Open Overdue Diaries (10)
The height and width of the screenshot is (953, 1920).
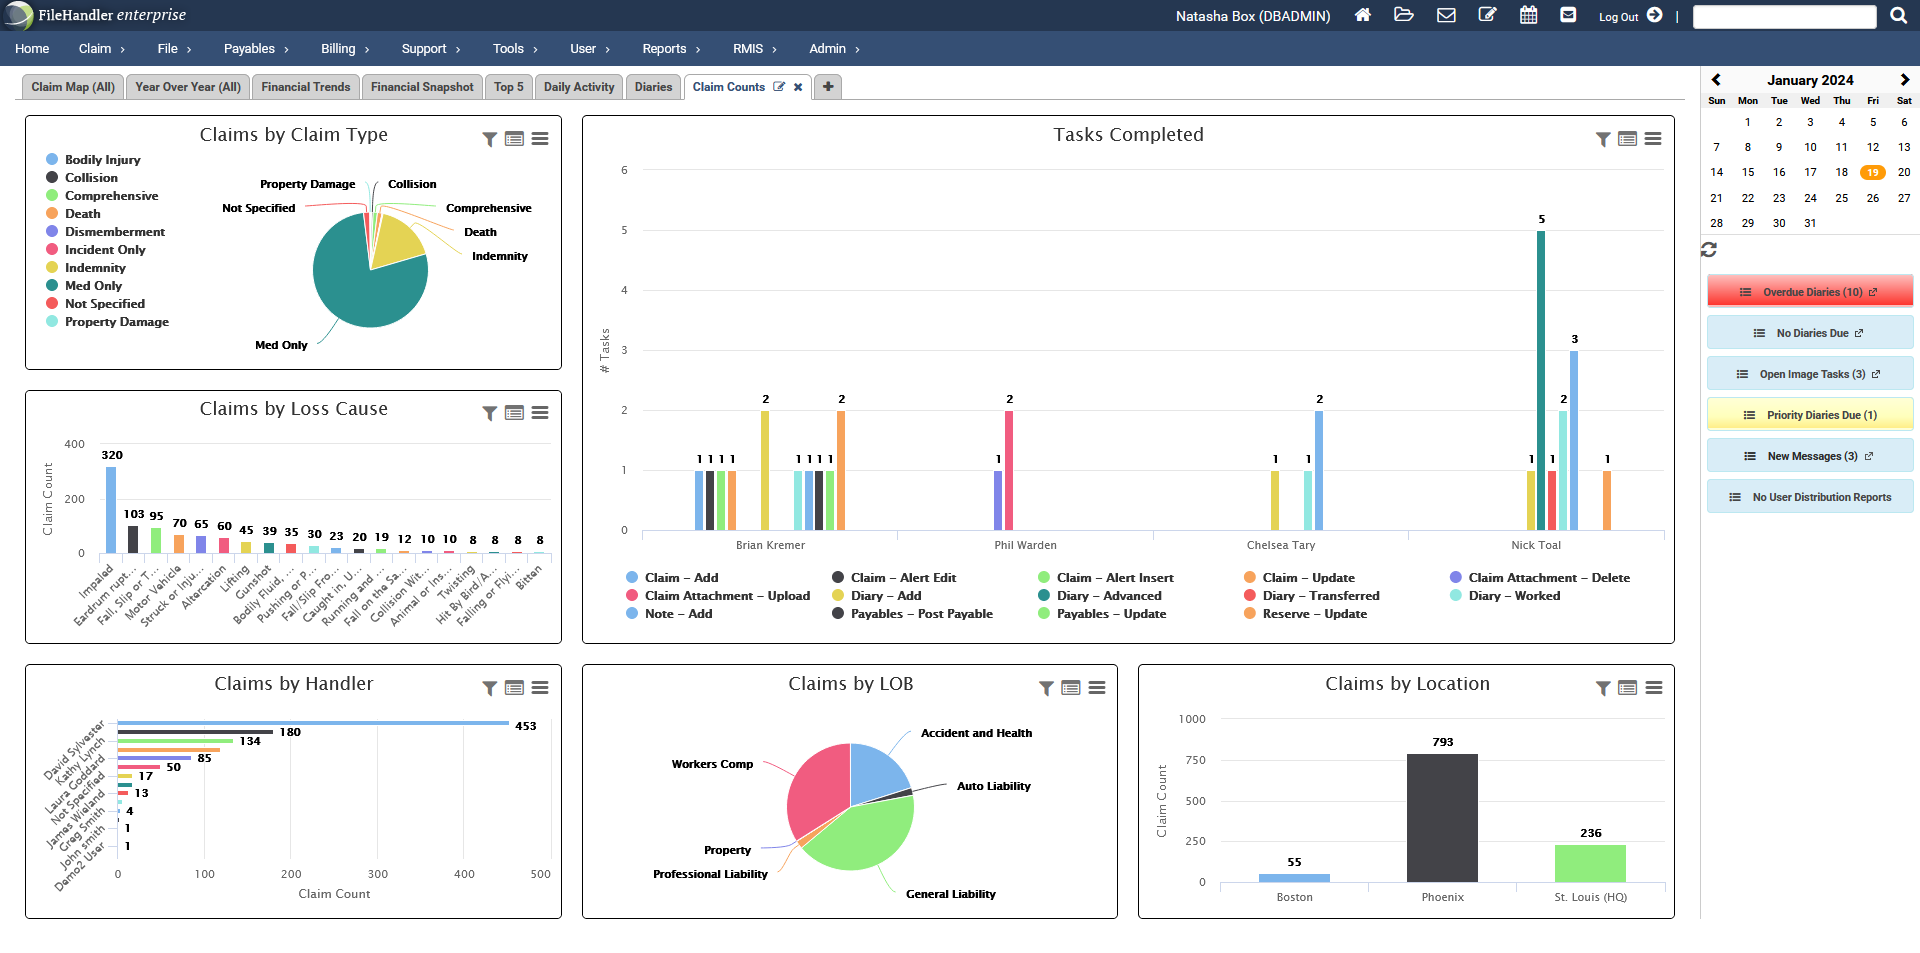coord(1810,291)
